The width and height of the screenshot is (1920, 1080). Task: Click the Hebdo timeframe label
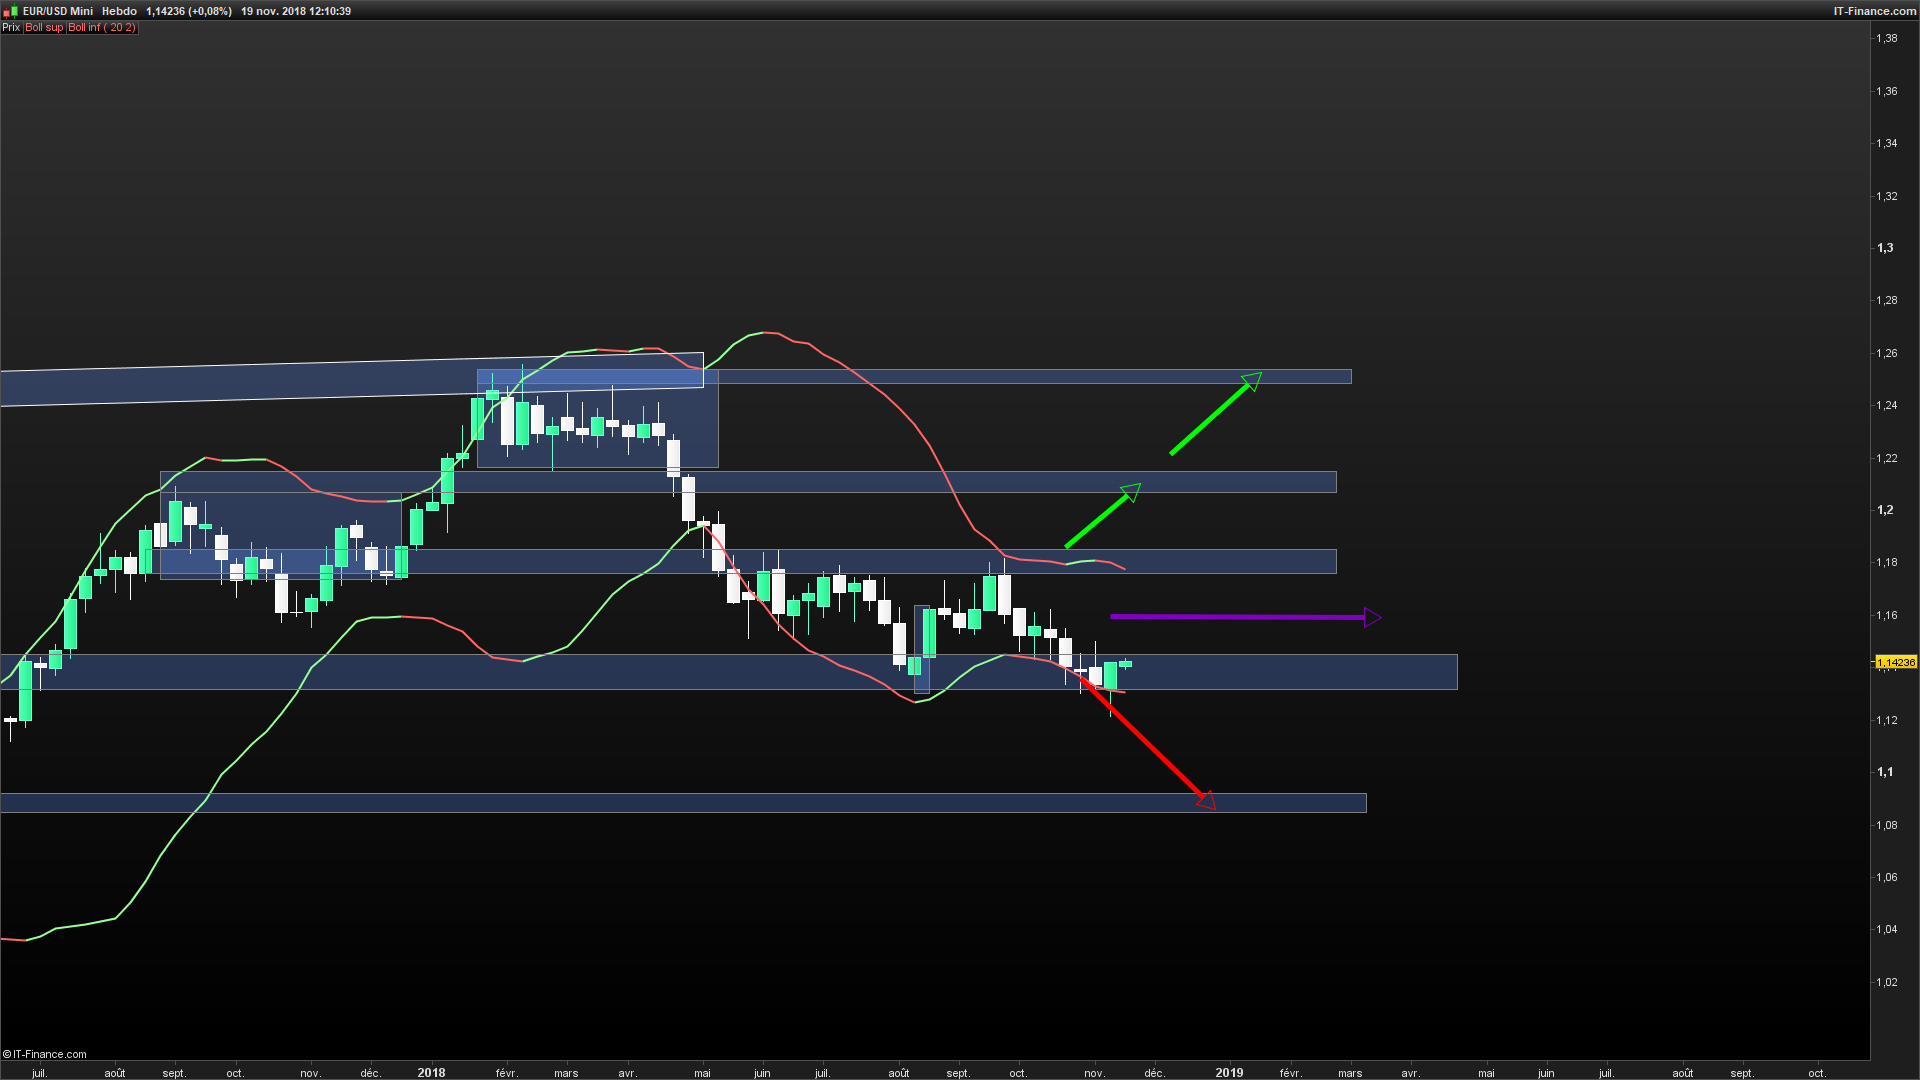[x=119, y=11]
